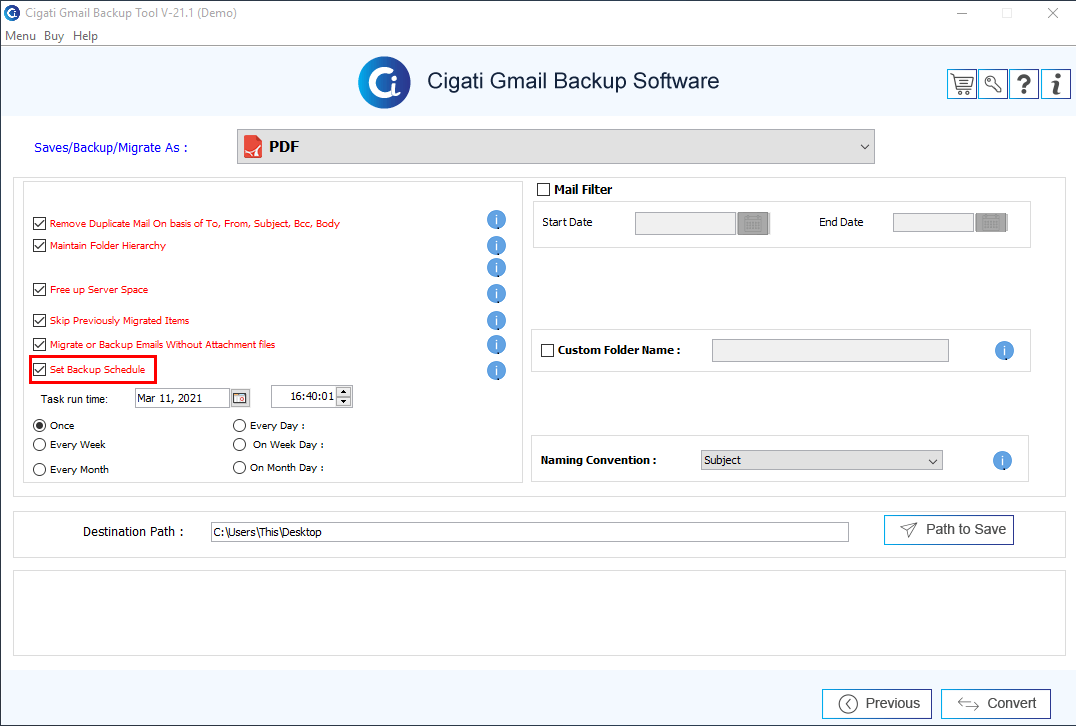Select the Once radio button
The width and height of the screenshot is (1076, 726).
[x=40, y=425]
